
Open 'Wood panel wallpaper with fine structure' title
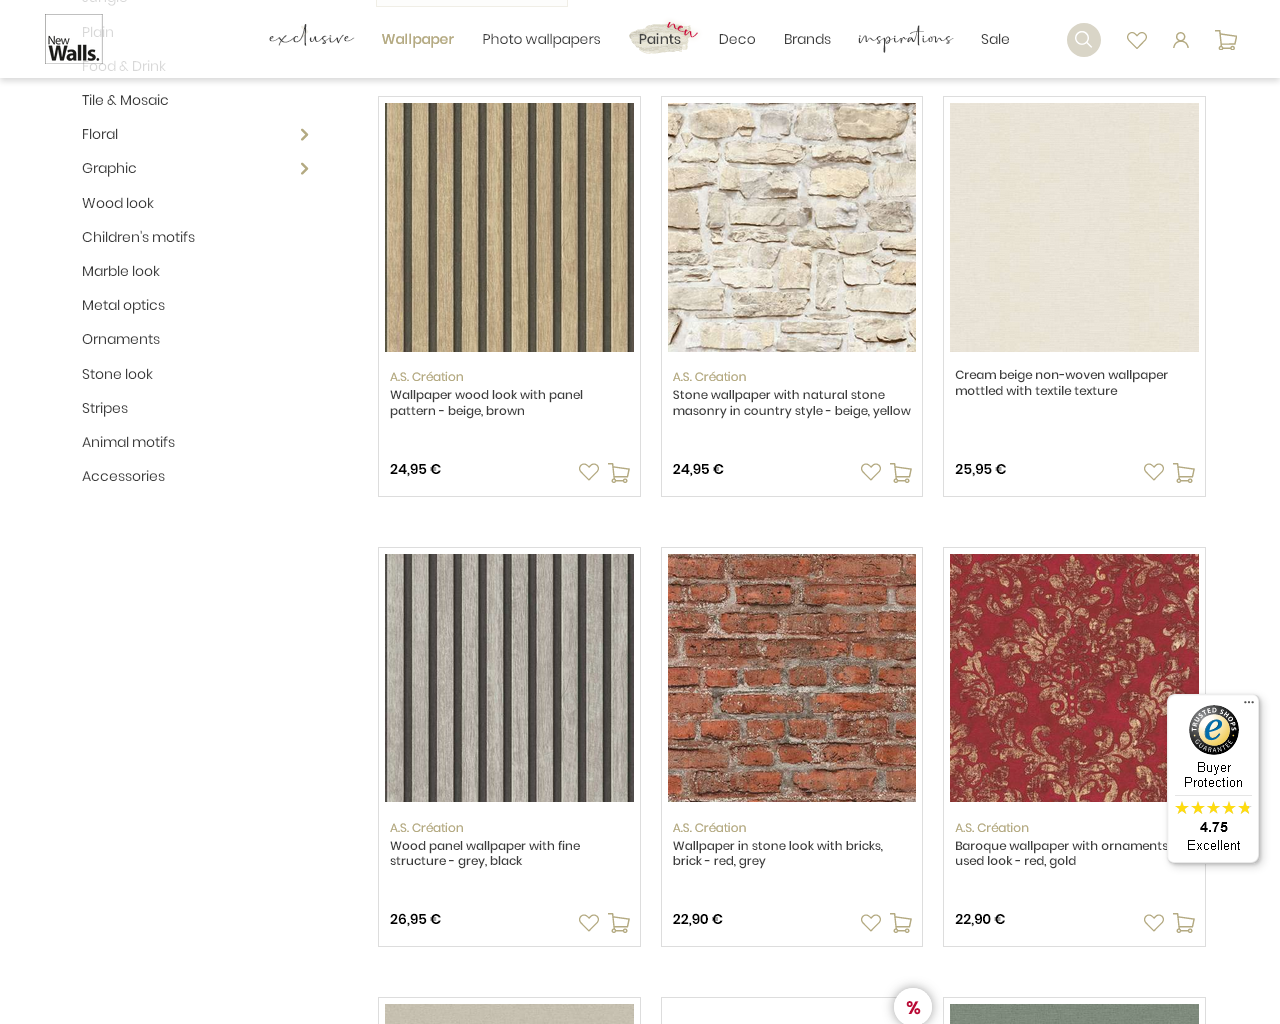[x=485, y=853]
